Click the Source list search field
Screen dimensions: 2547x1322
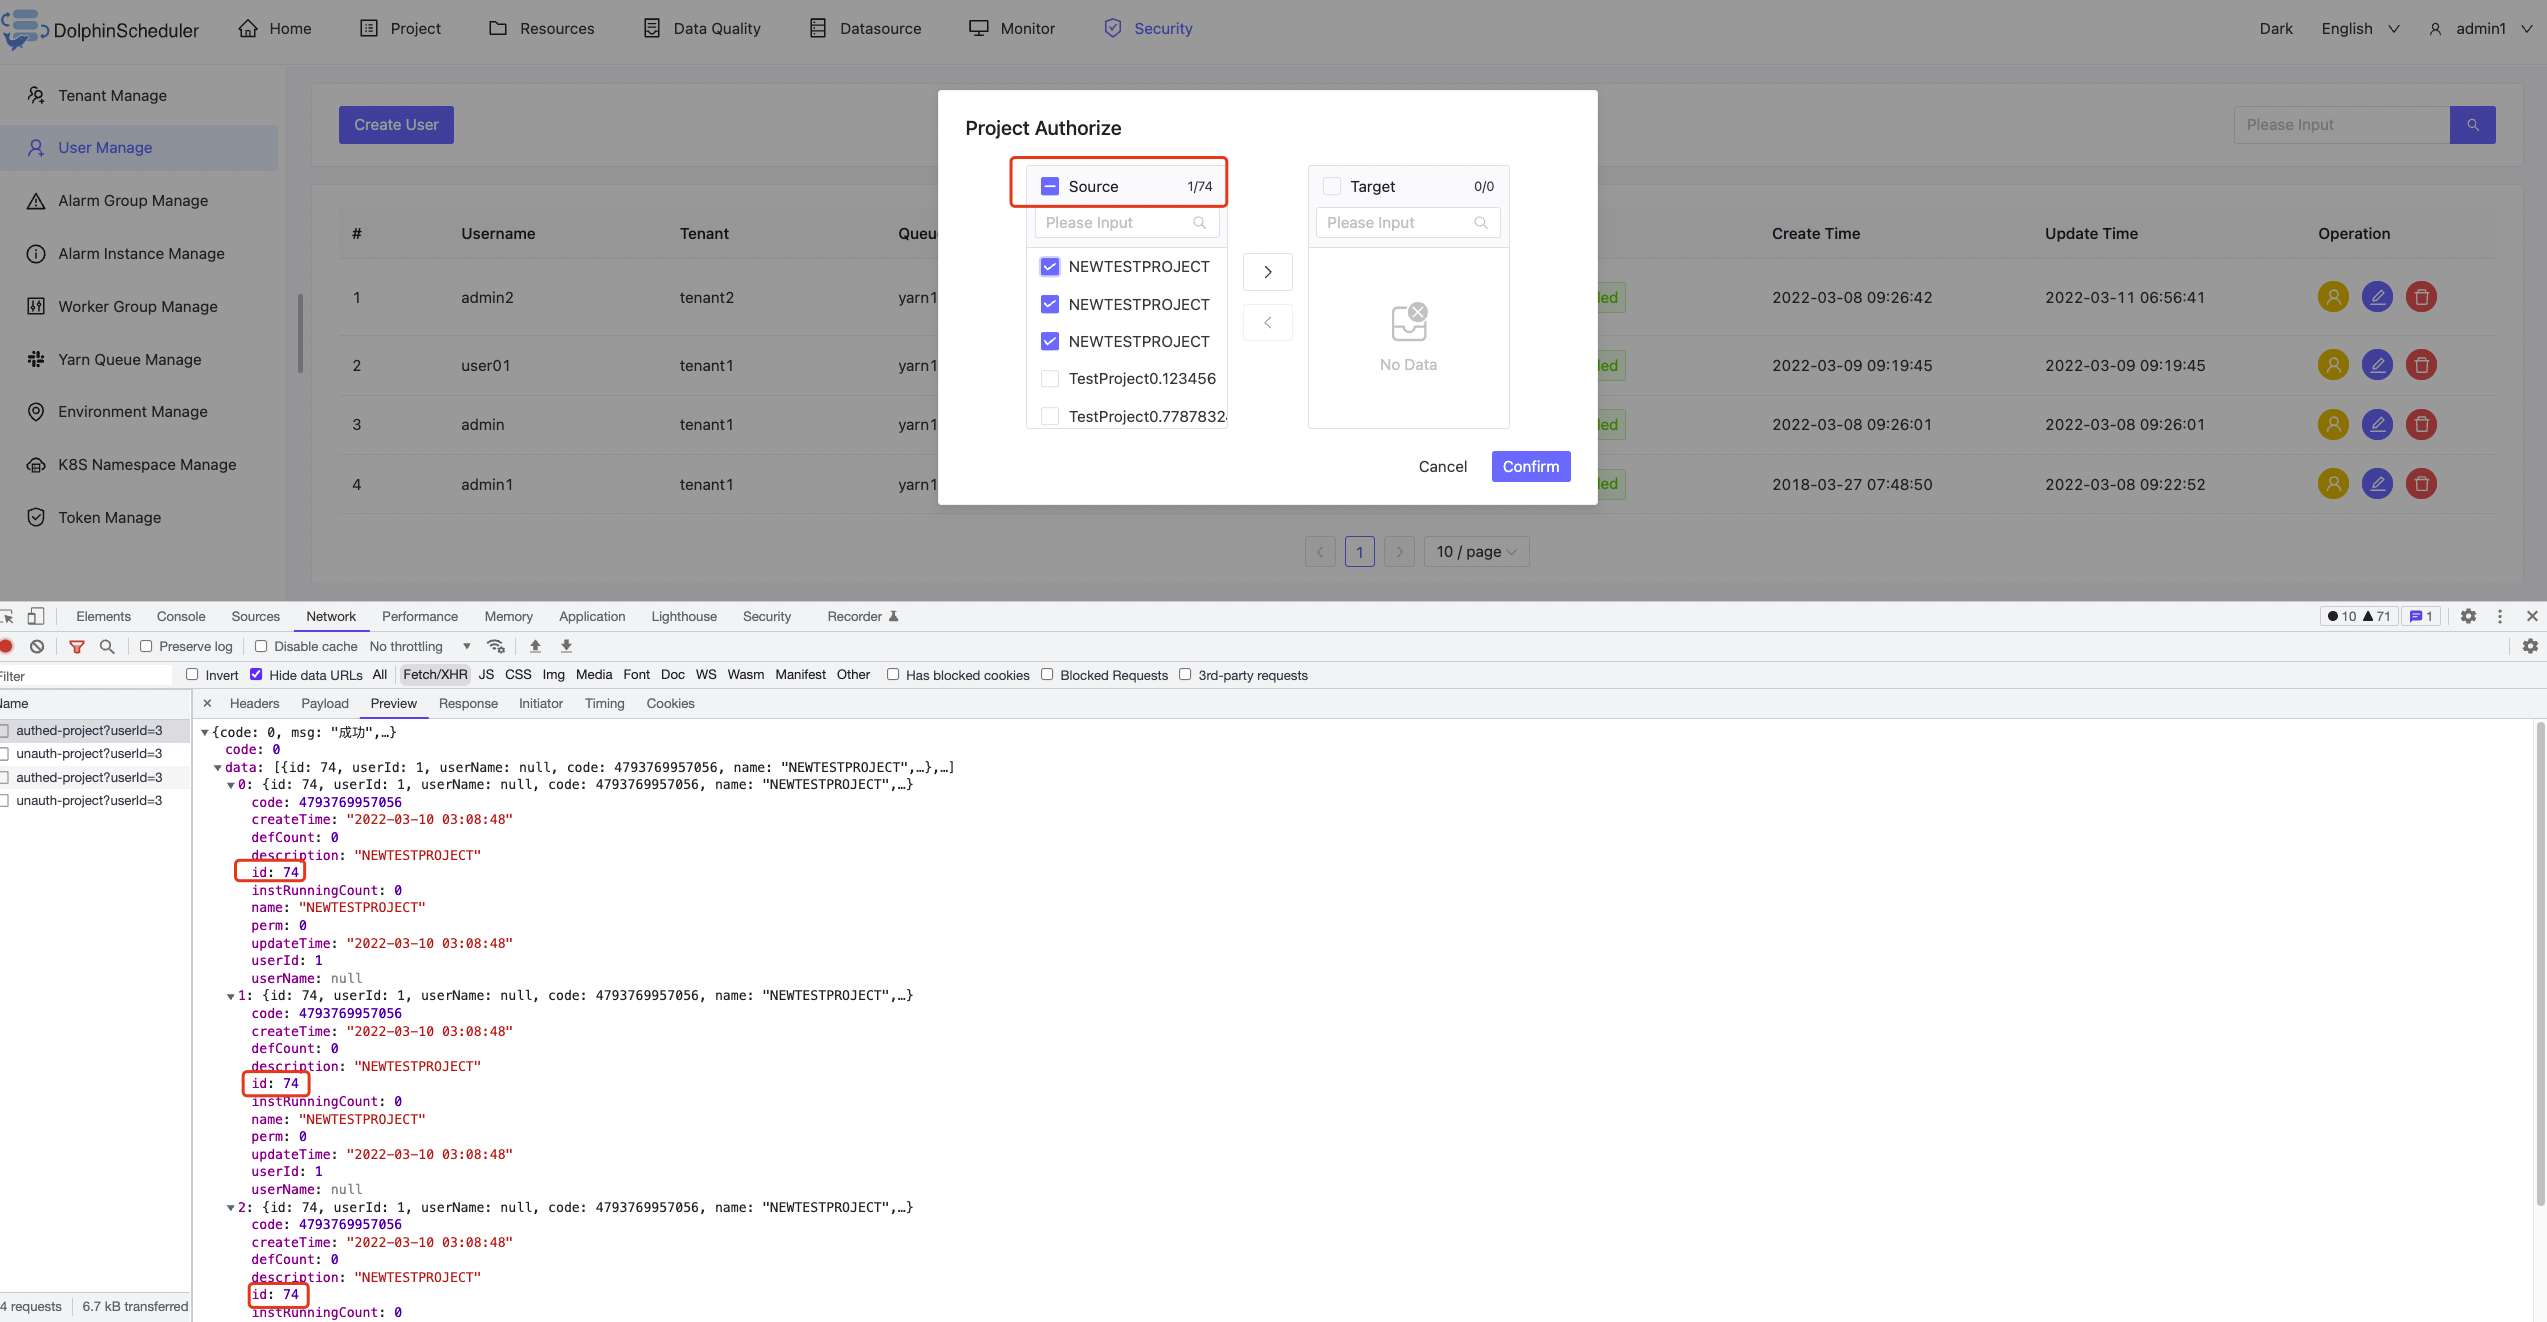(x=1126, y=223)
